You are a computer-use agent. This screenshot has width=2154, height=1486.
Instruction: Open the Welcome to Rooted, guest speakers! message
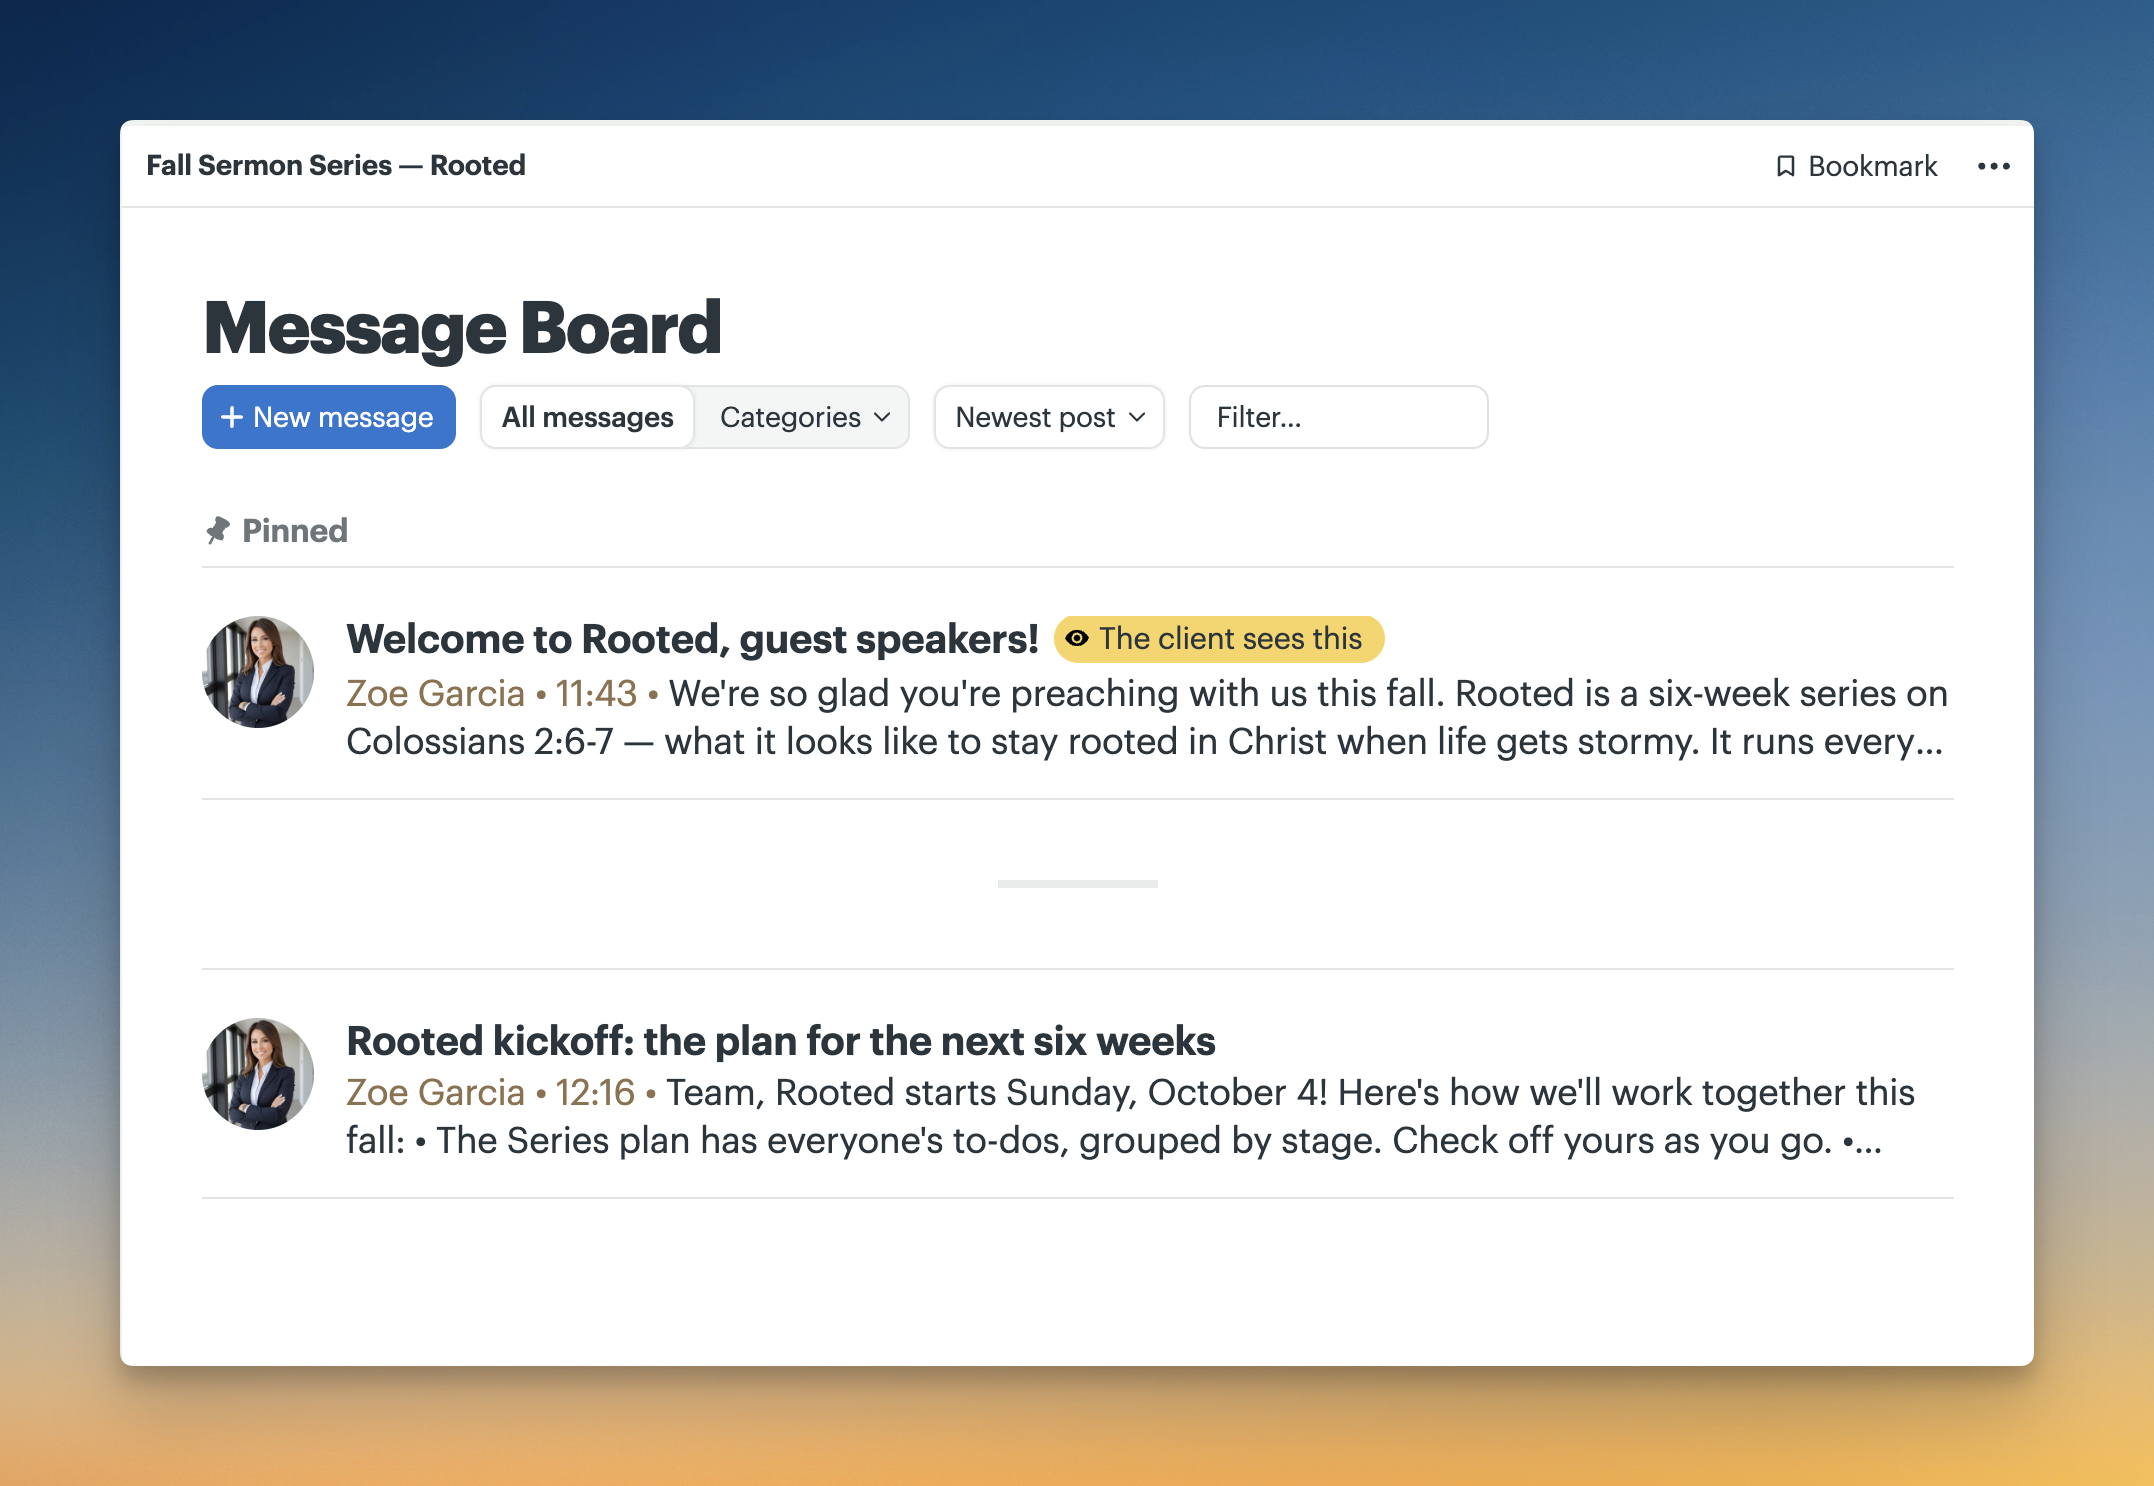click(692, 639)
